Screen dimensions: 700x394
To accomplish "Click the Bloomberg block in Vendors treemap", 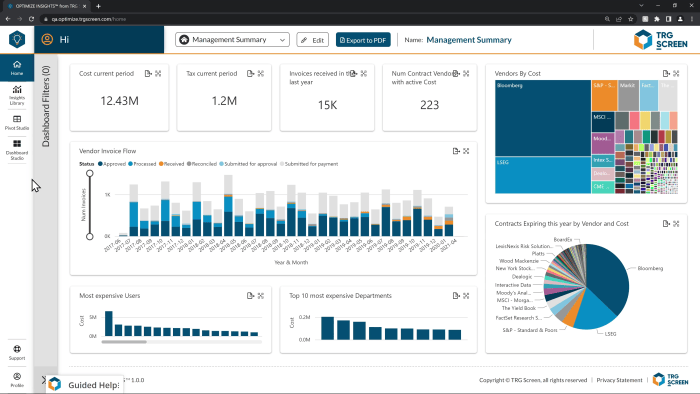I will click(x=543, y=118).
